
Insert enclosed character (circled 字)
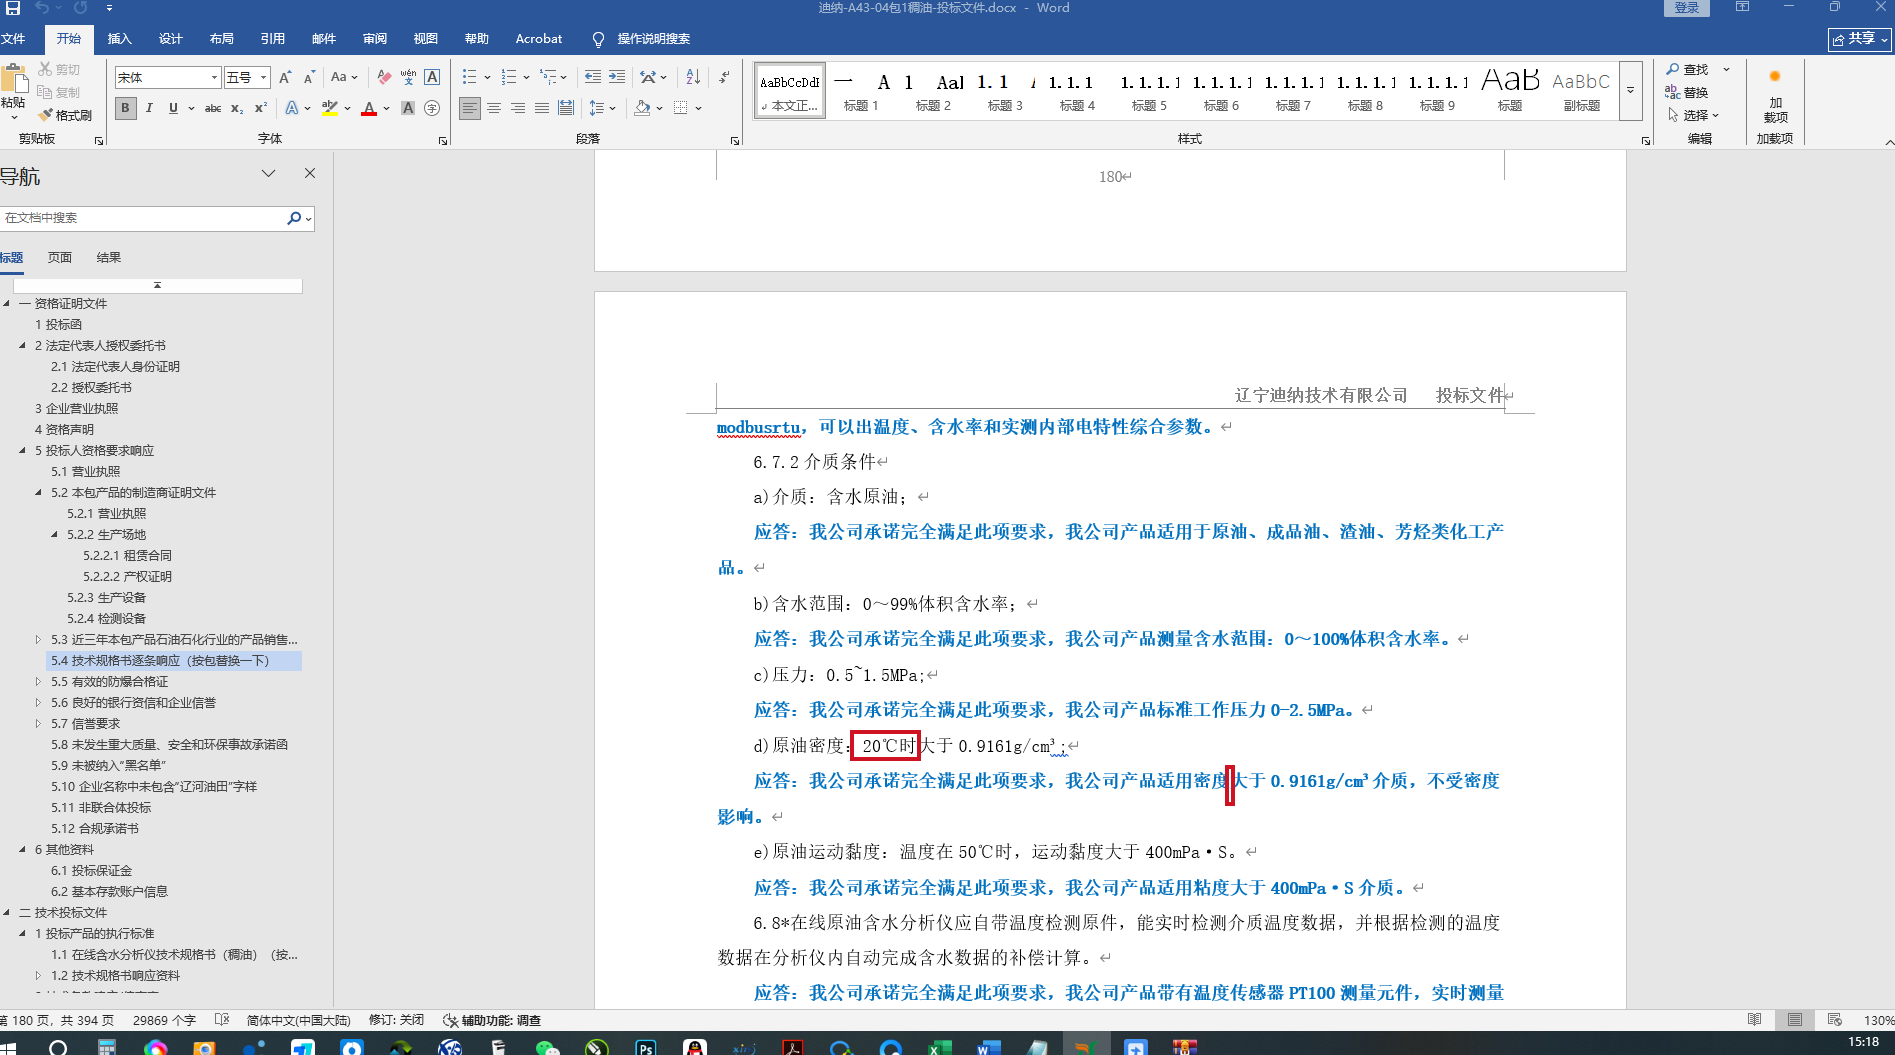point(432,108)
